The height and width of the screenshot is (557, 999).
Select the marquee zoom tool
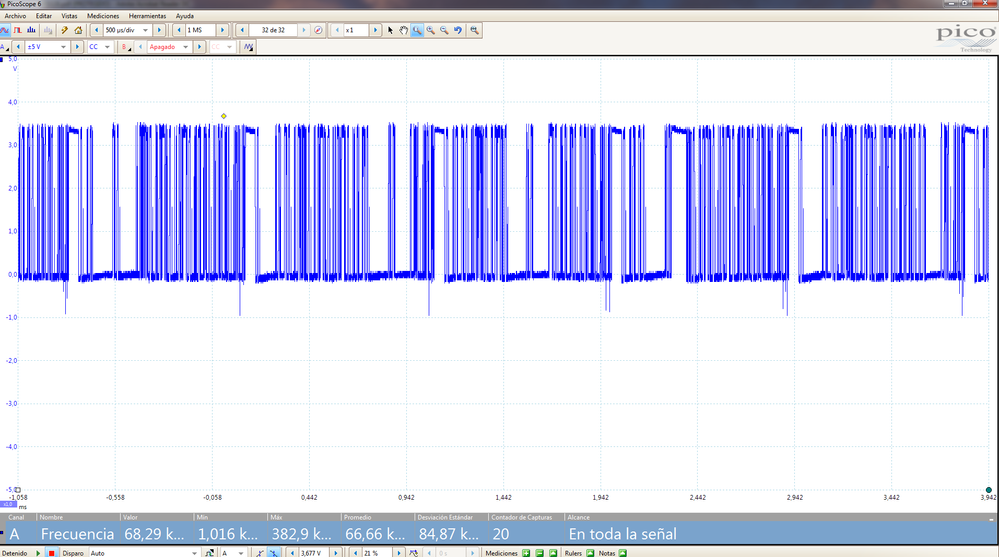417,30
